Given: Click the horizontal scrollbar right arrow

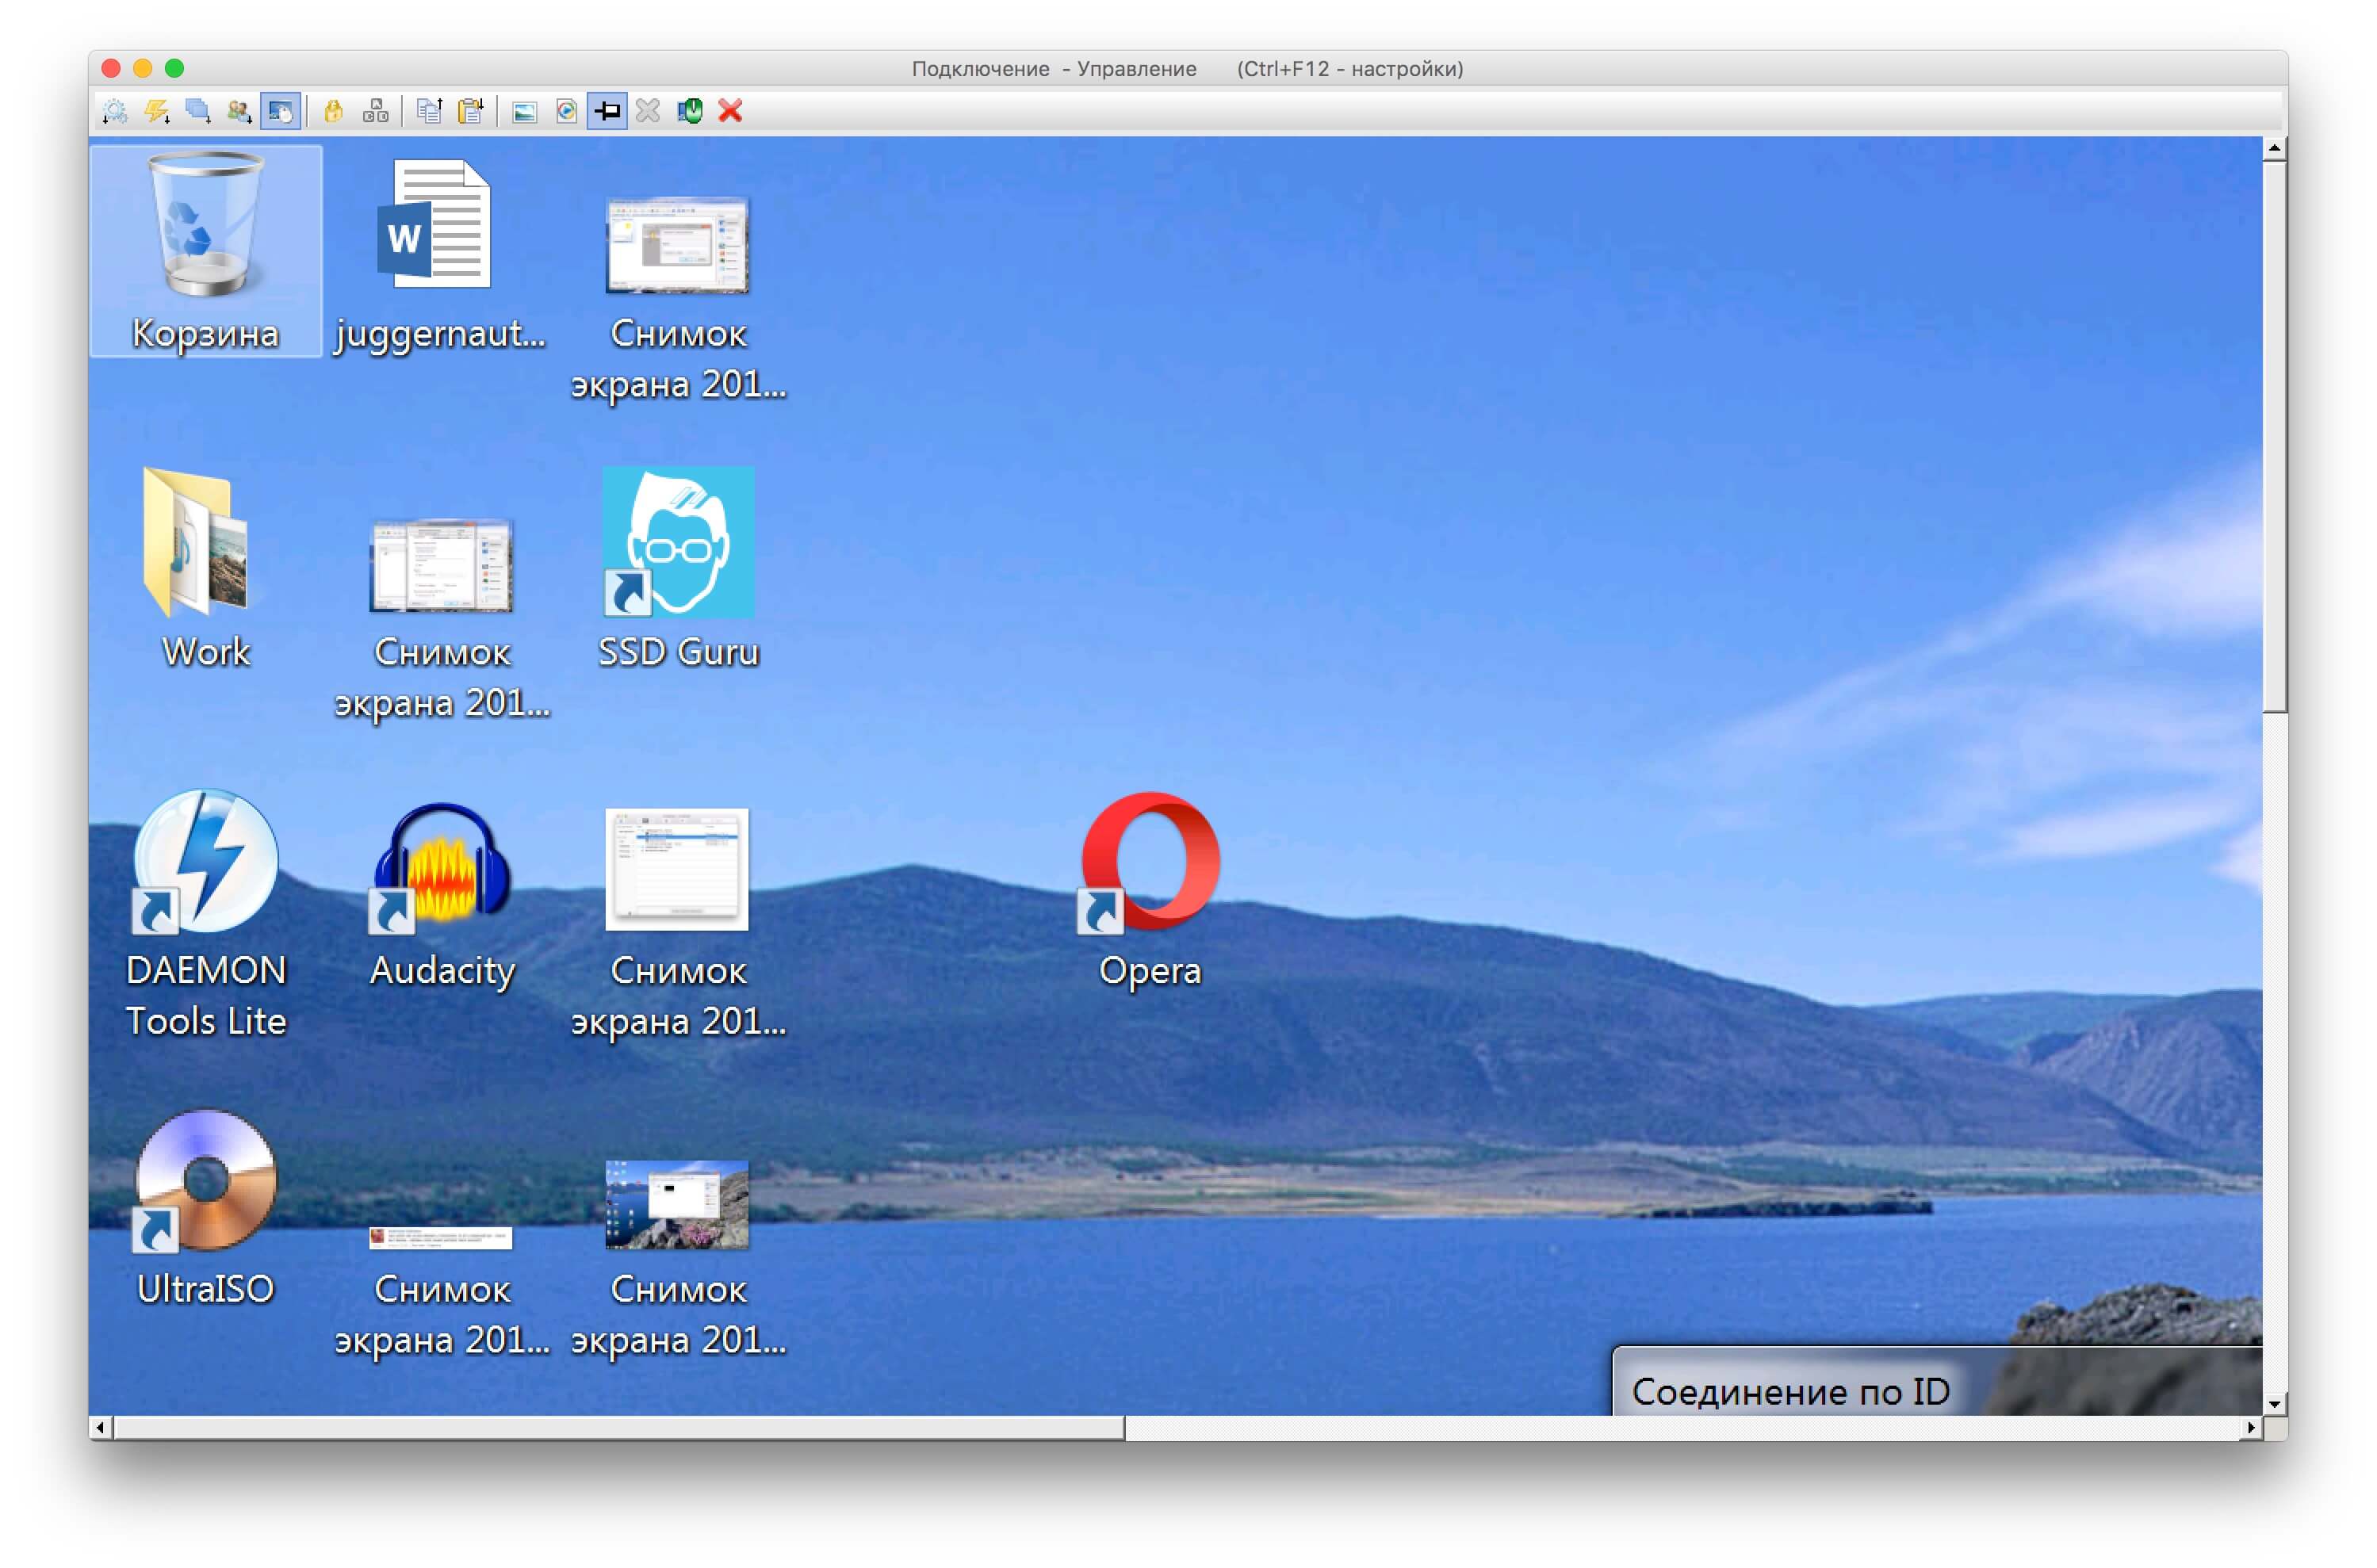Looking at the screenshot, I should tap(2251, 1428).
